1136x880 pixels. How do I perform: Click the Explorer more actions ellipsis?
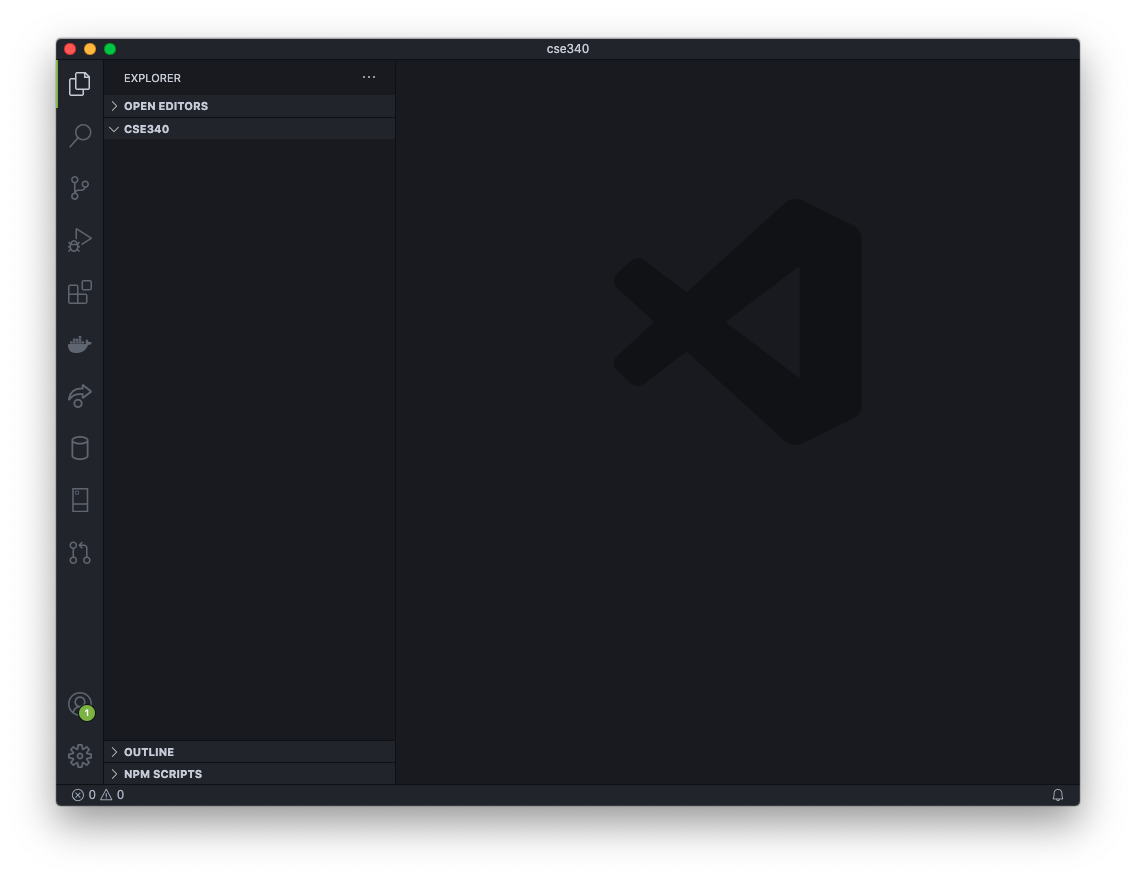(369, 77)
